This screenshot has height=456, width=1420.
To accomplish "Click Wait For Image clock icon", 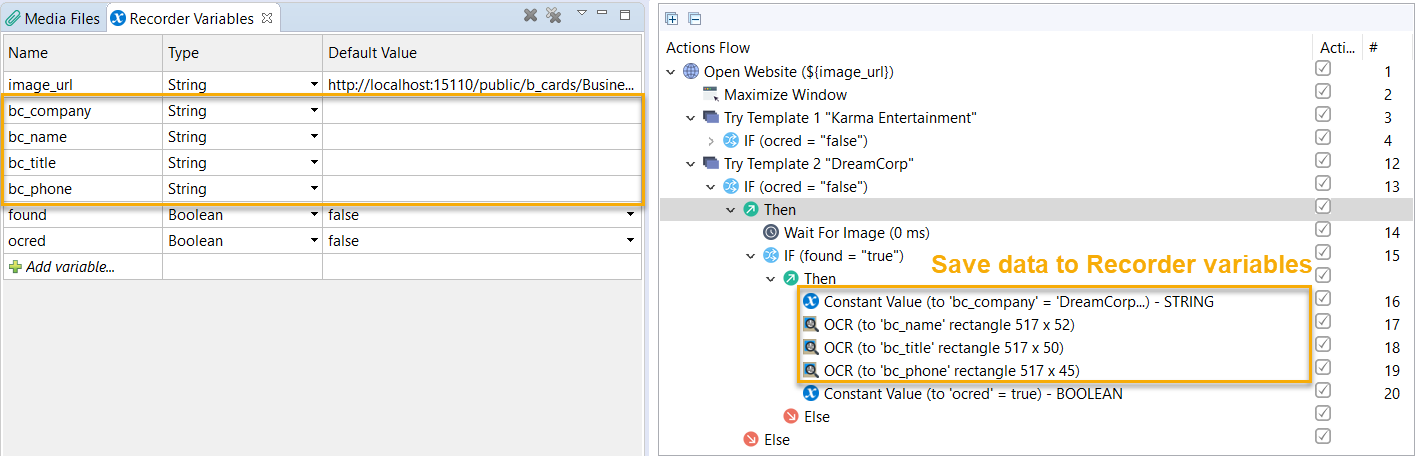I will pyautogui.click(x=771, y=233).
